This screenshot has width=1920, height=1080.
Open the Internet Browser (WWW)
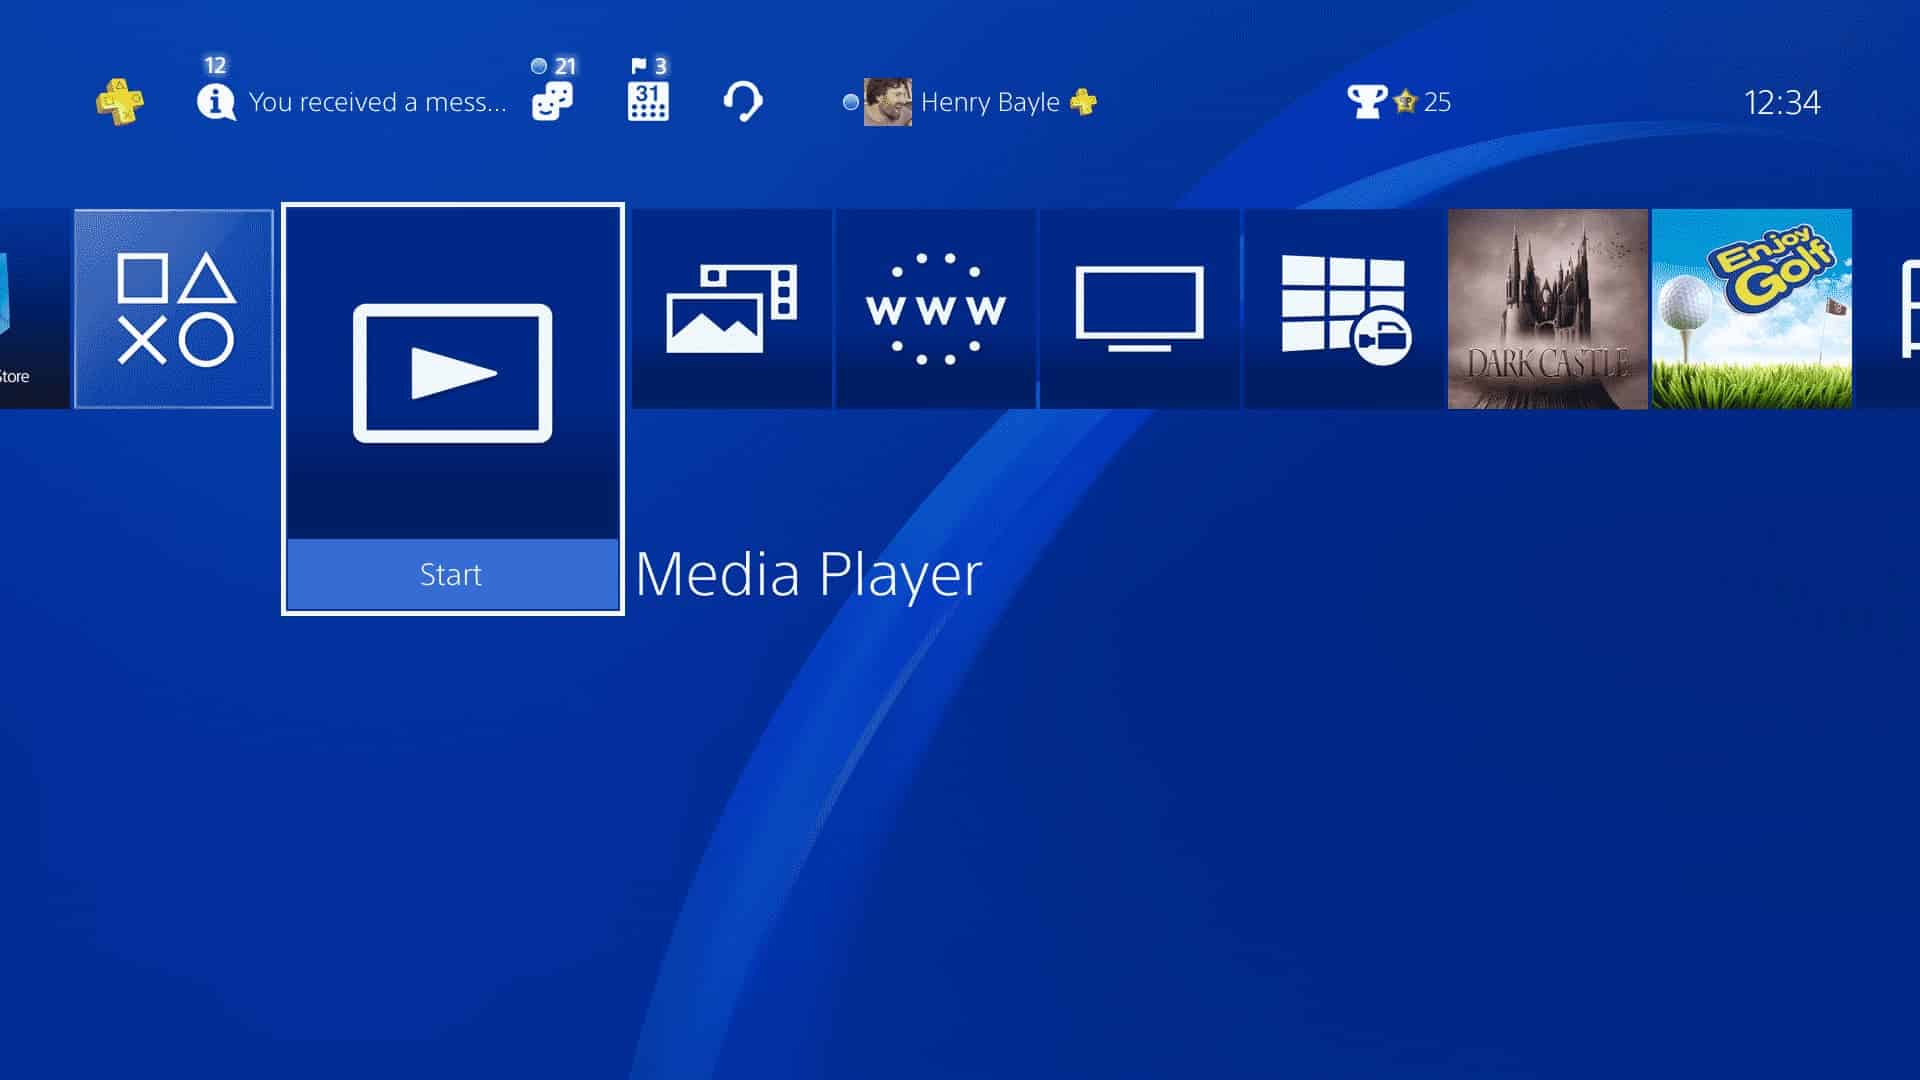[936, 310]
